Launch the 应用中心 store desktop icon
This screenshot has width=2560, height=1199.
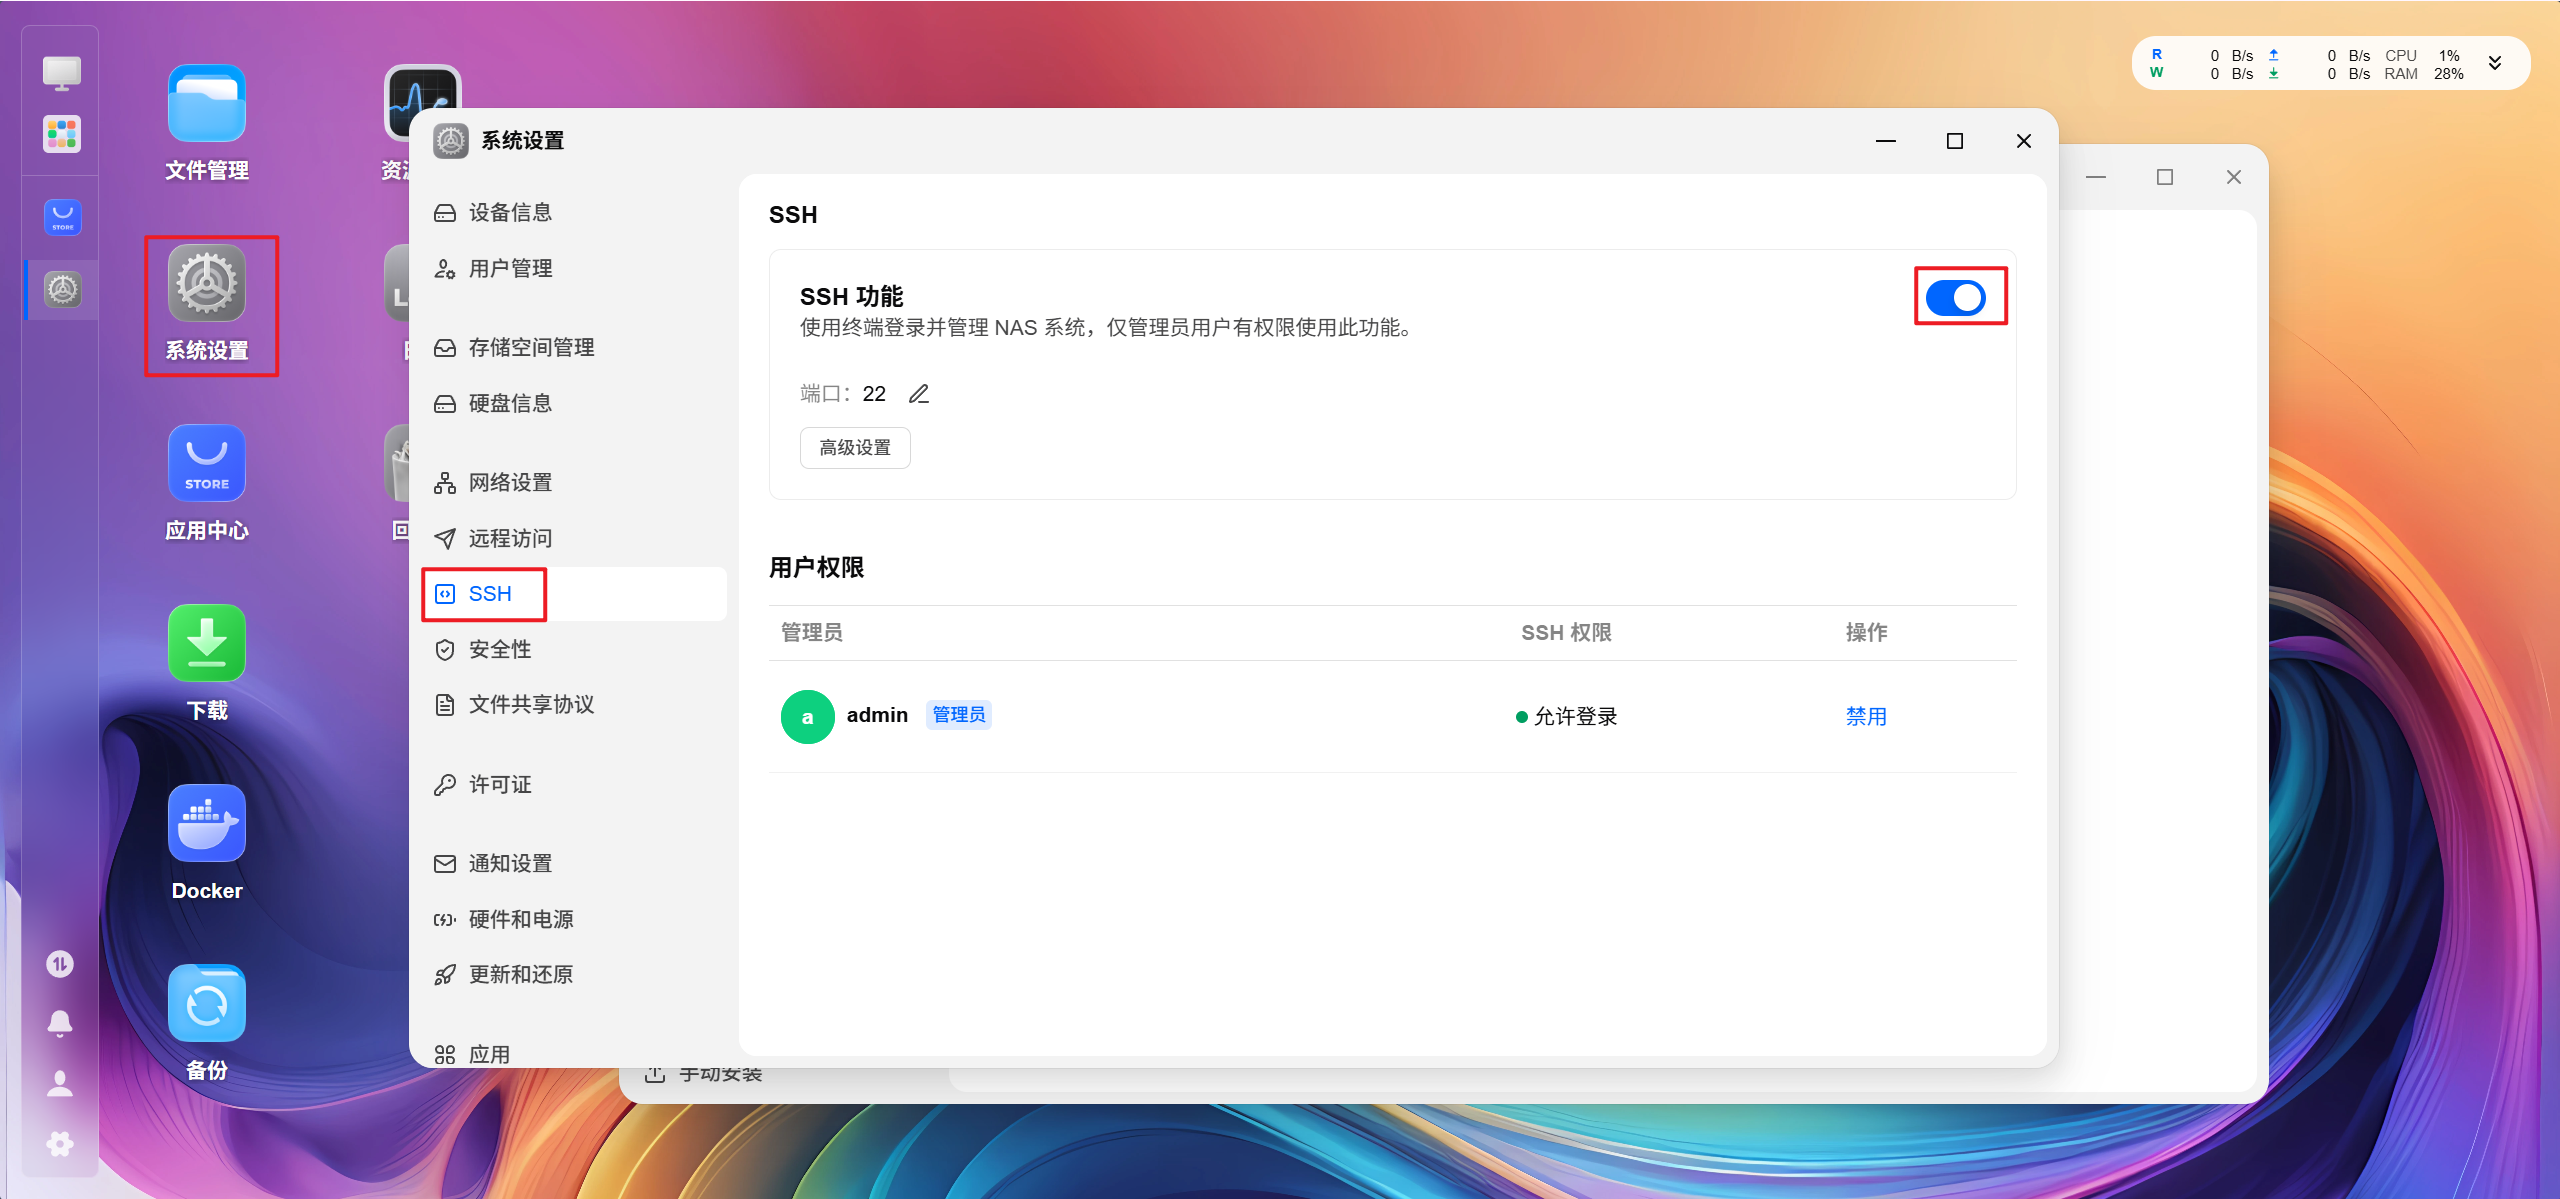point(207,464)
